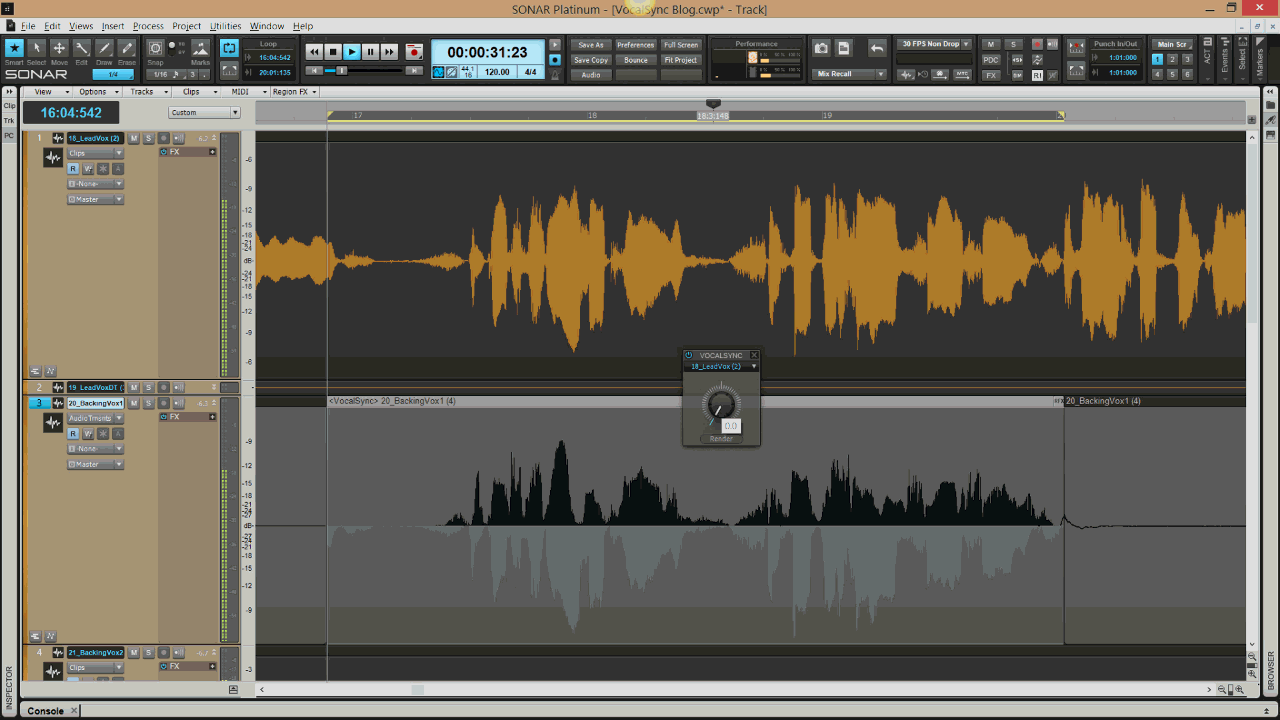Viewport: 1280px width, 720px height.
Task: Click Render in VocalSync window
Action: pos(721,439)
